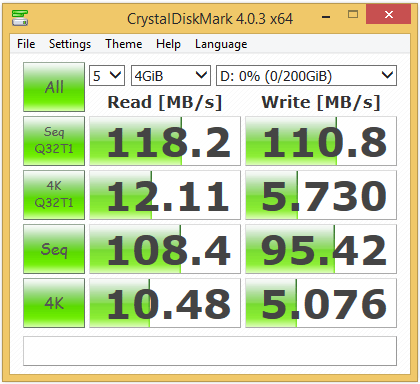Open the drive dropdown showing D: 0%
This screenshot has width=420, height=384.
(306, 76)
